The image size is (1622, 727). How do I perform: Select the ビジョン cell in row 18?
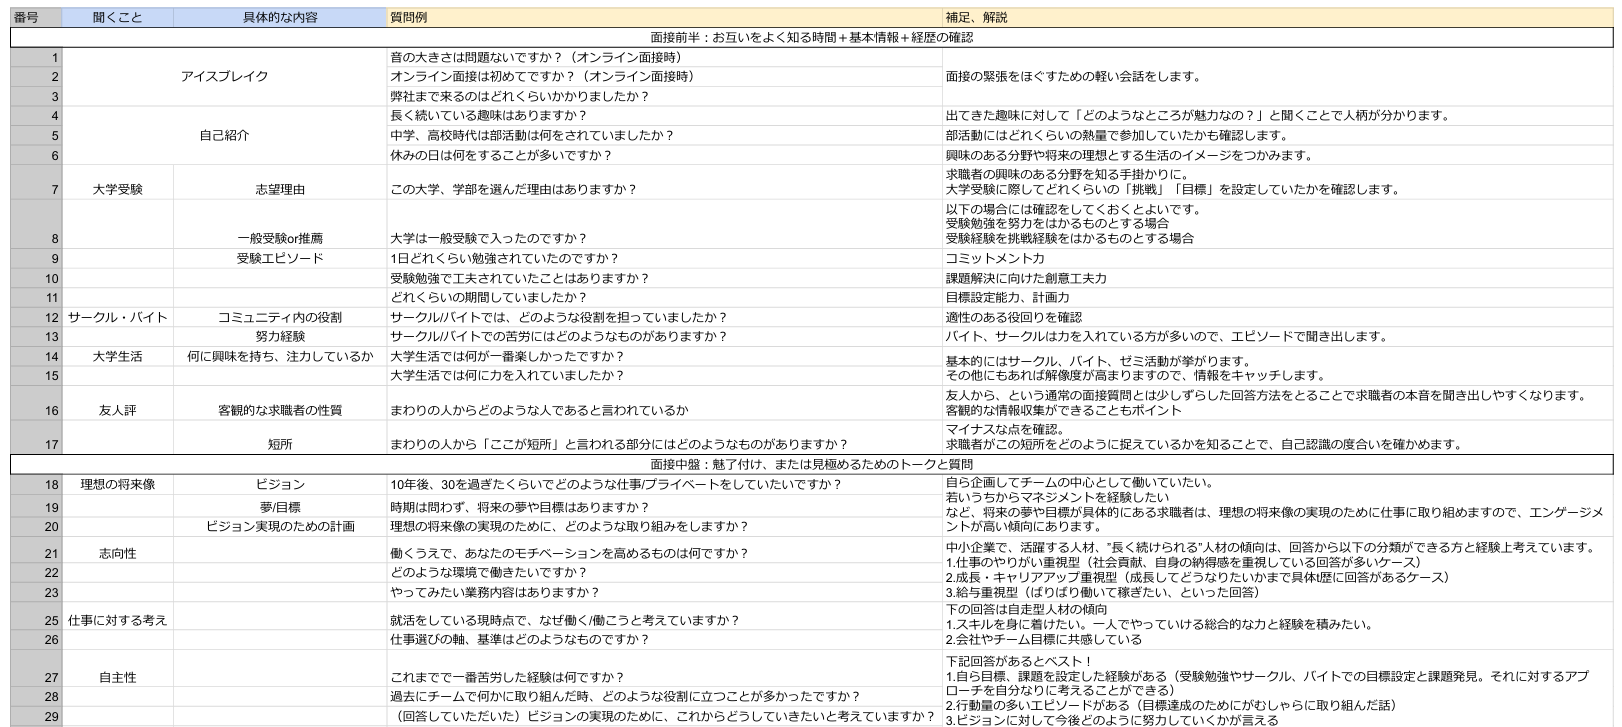(280, 484)
